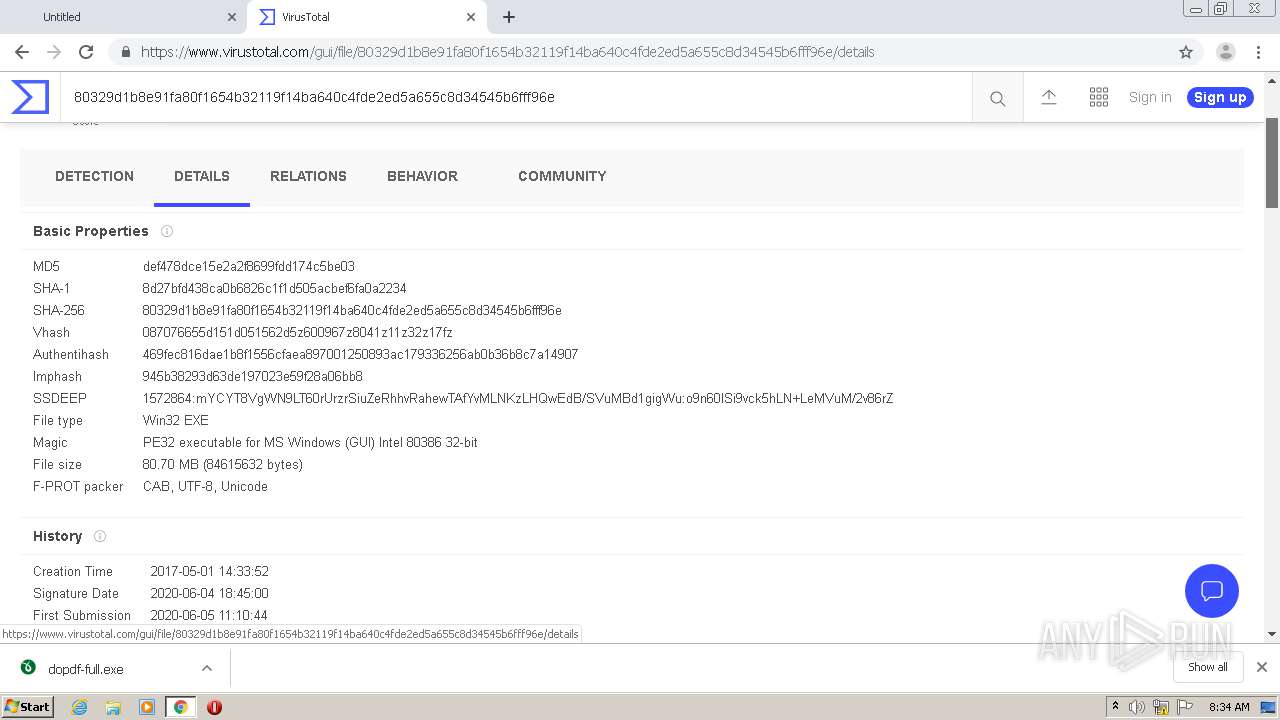Click the Sign up button
The width and height of the screenshot is (1280, 720).
click(x=1220, y=97)
